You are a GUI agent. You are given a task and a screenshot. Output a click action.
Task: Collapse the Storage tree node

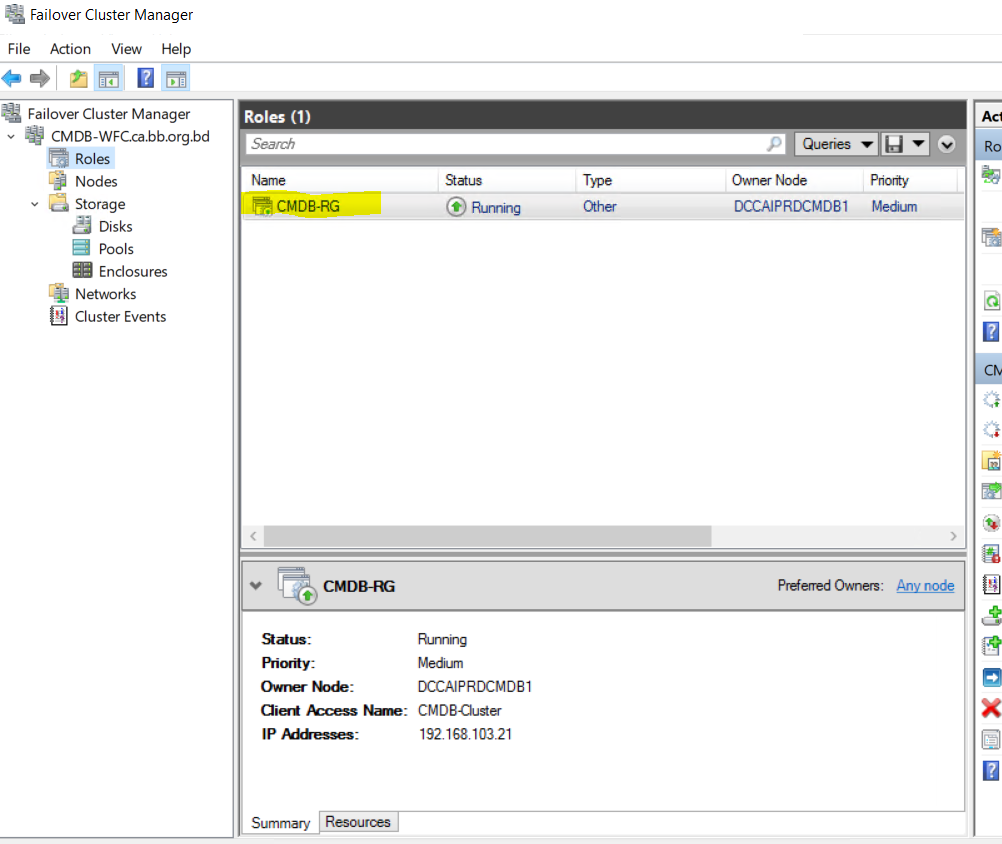[x=35, y=204]
